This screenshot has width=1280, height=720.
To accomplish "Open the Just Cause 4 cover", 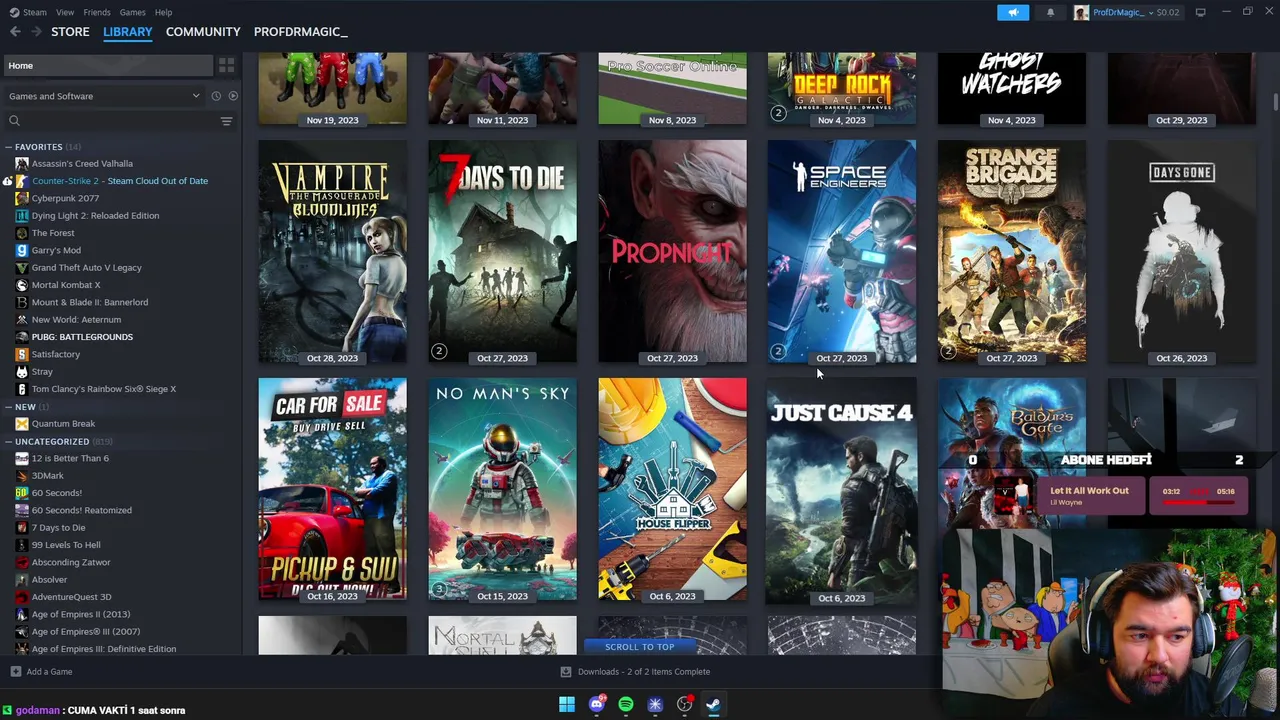I will pos(842,491).
